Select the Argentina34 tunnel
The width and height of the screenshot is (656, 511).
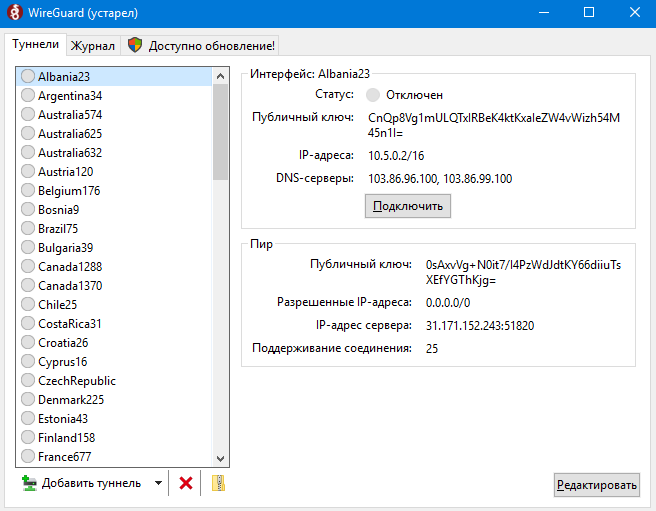[x=114, y=96]
